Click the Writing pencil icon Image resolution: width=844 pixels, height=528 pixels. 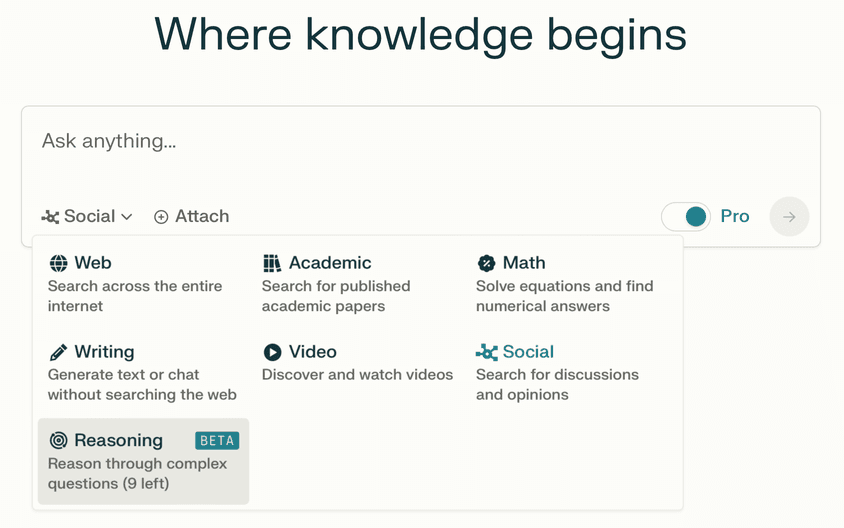[58, 352]
